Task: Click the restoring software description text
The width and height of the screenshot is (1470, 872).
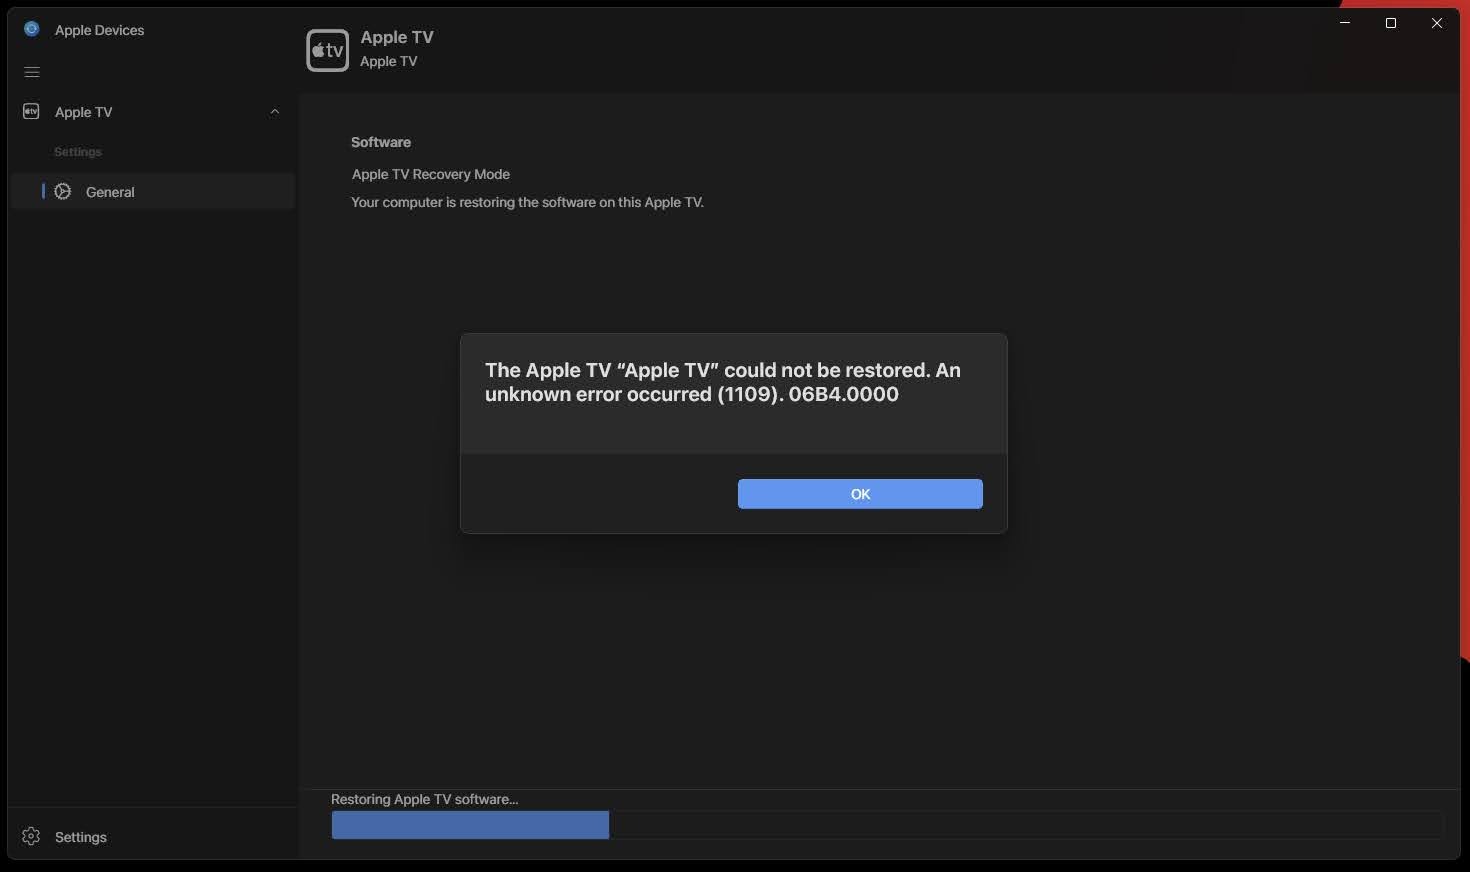Action: [x=527, y=202]
